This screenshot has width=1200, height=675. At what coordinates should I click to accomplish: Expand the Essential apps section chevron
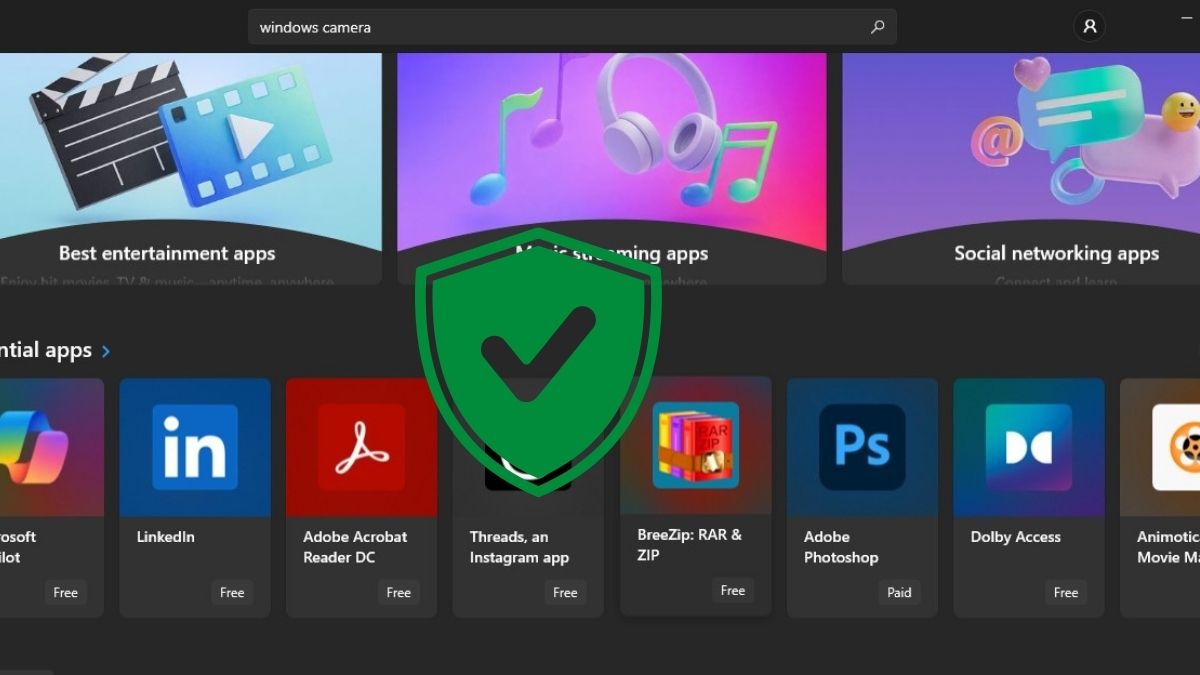pos(104,351)
